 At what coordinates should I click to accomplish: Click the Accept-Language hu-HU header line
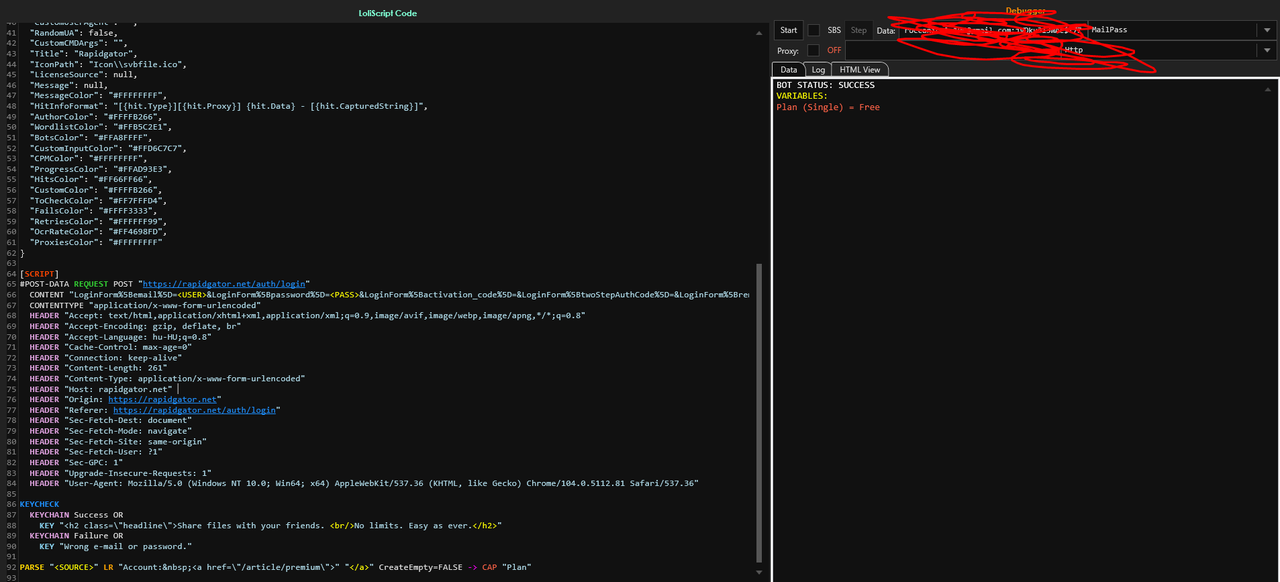(x=121, y=336)
